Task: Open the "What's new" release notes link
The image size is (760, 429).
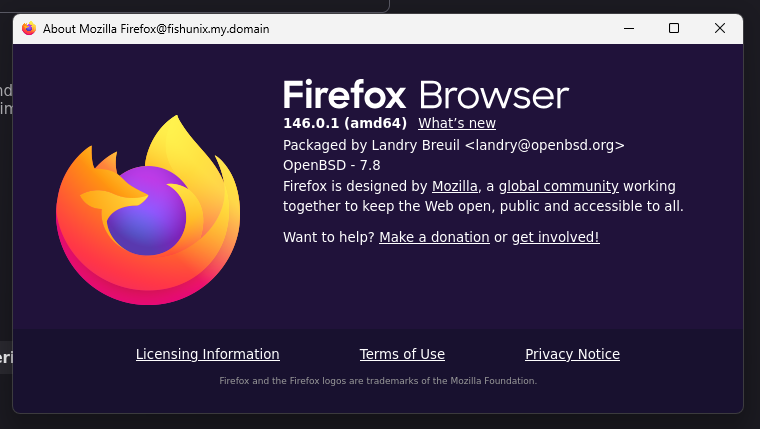Action: (456, 124)
